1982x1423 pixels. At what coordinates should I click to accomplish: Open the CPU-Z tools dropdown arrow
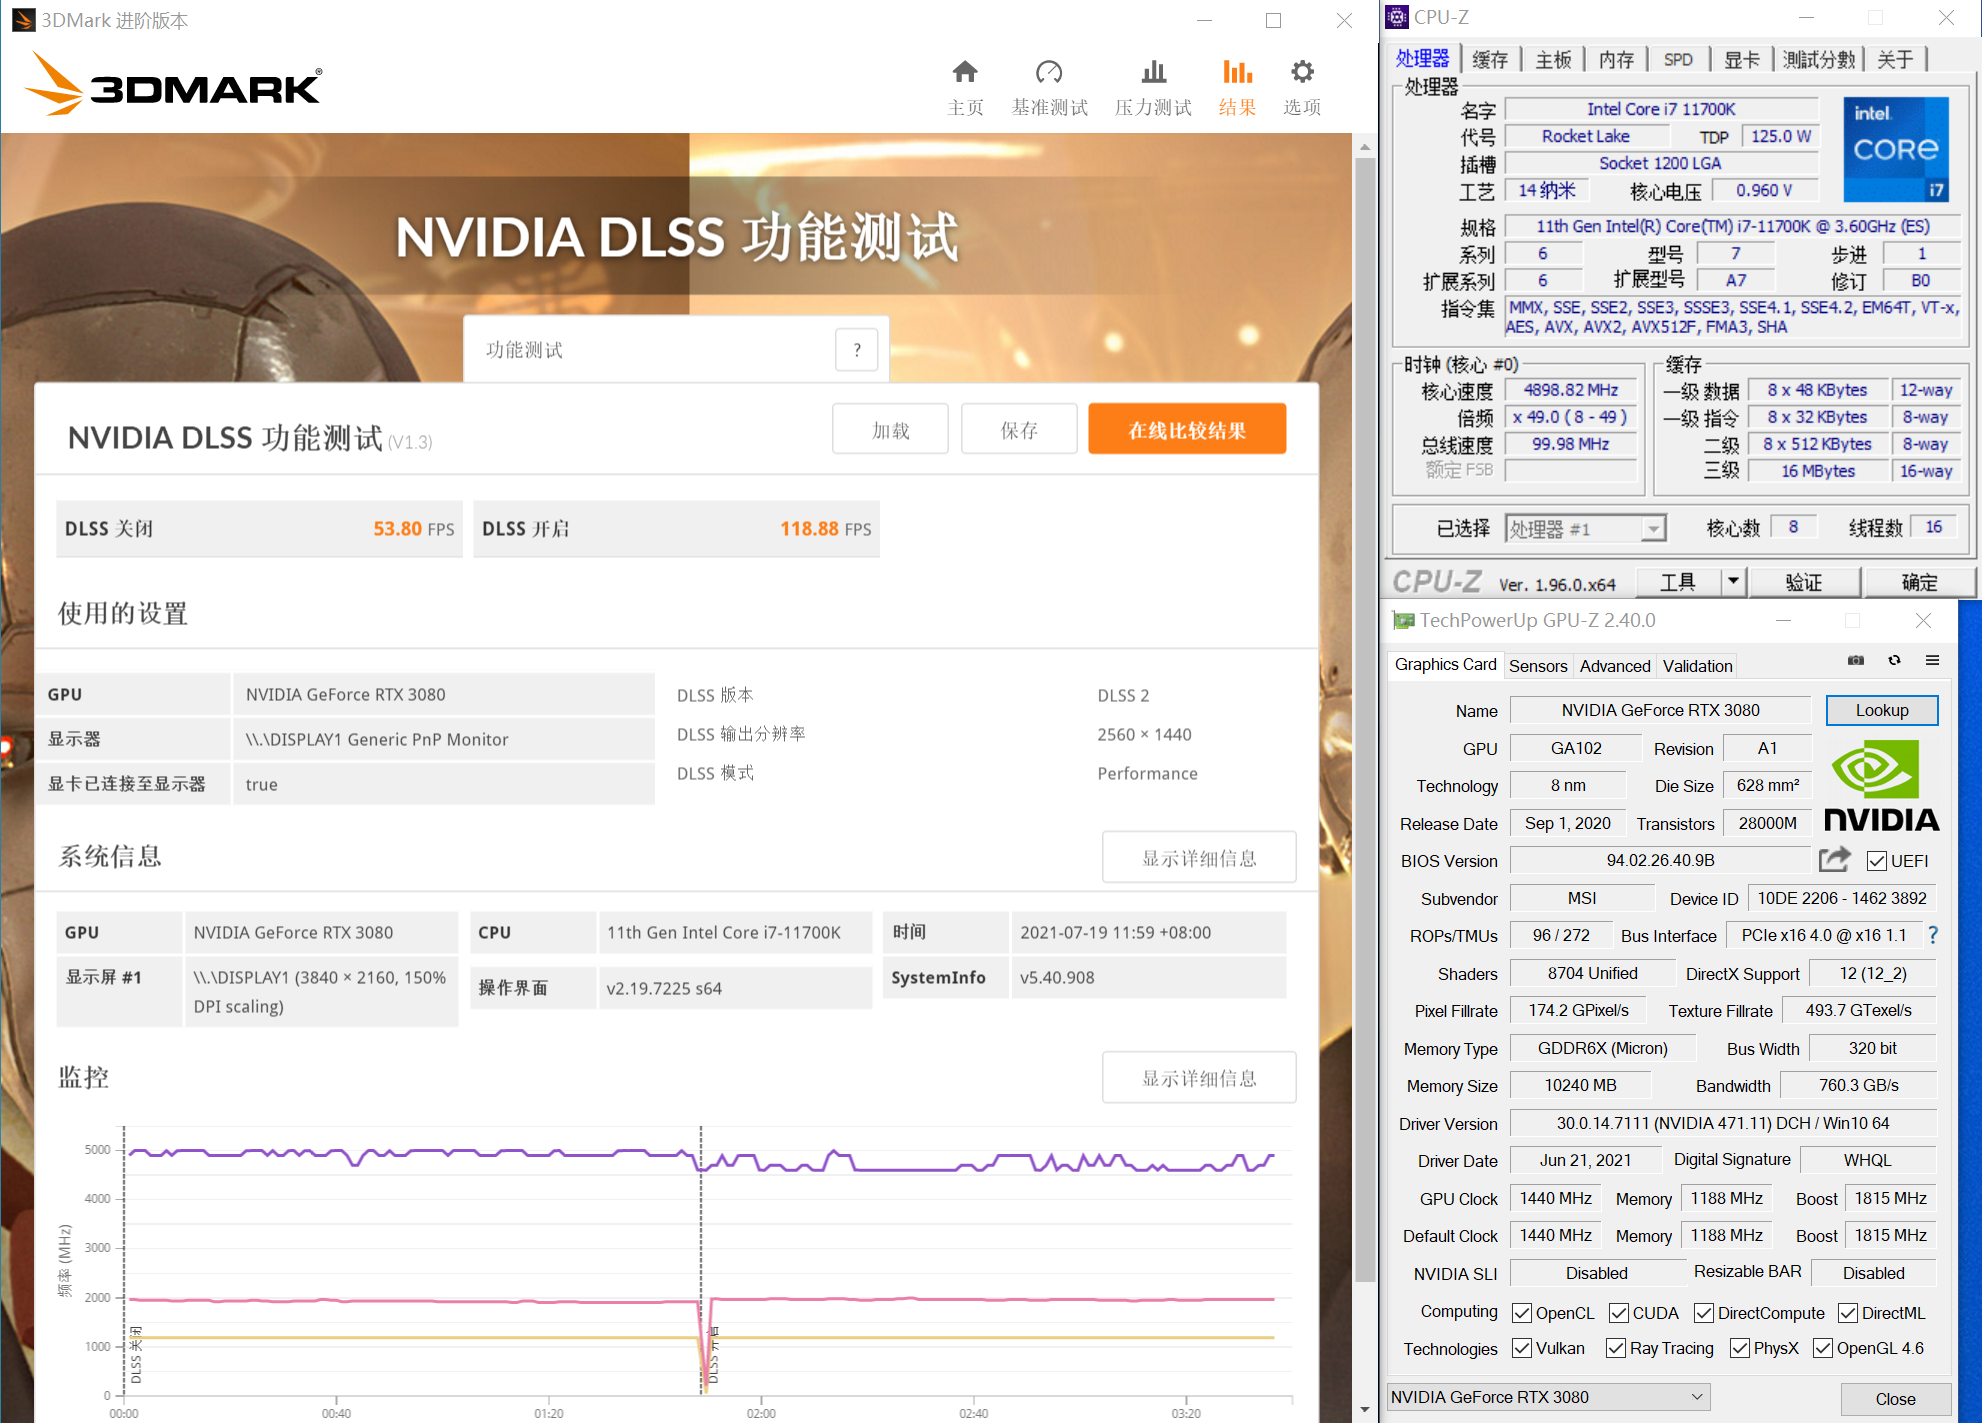(x=1733, y=581)
